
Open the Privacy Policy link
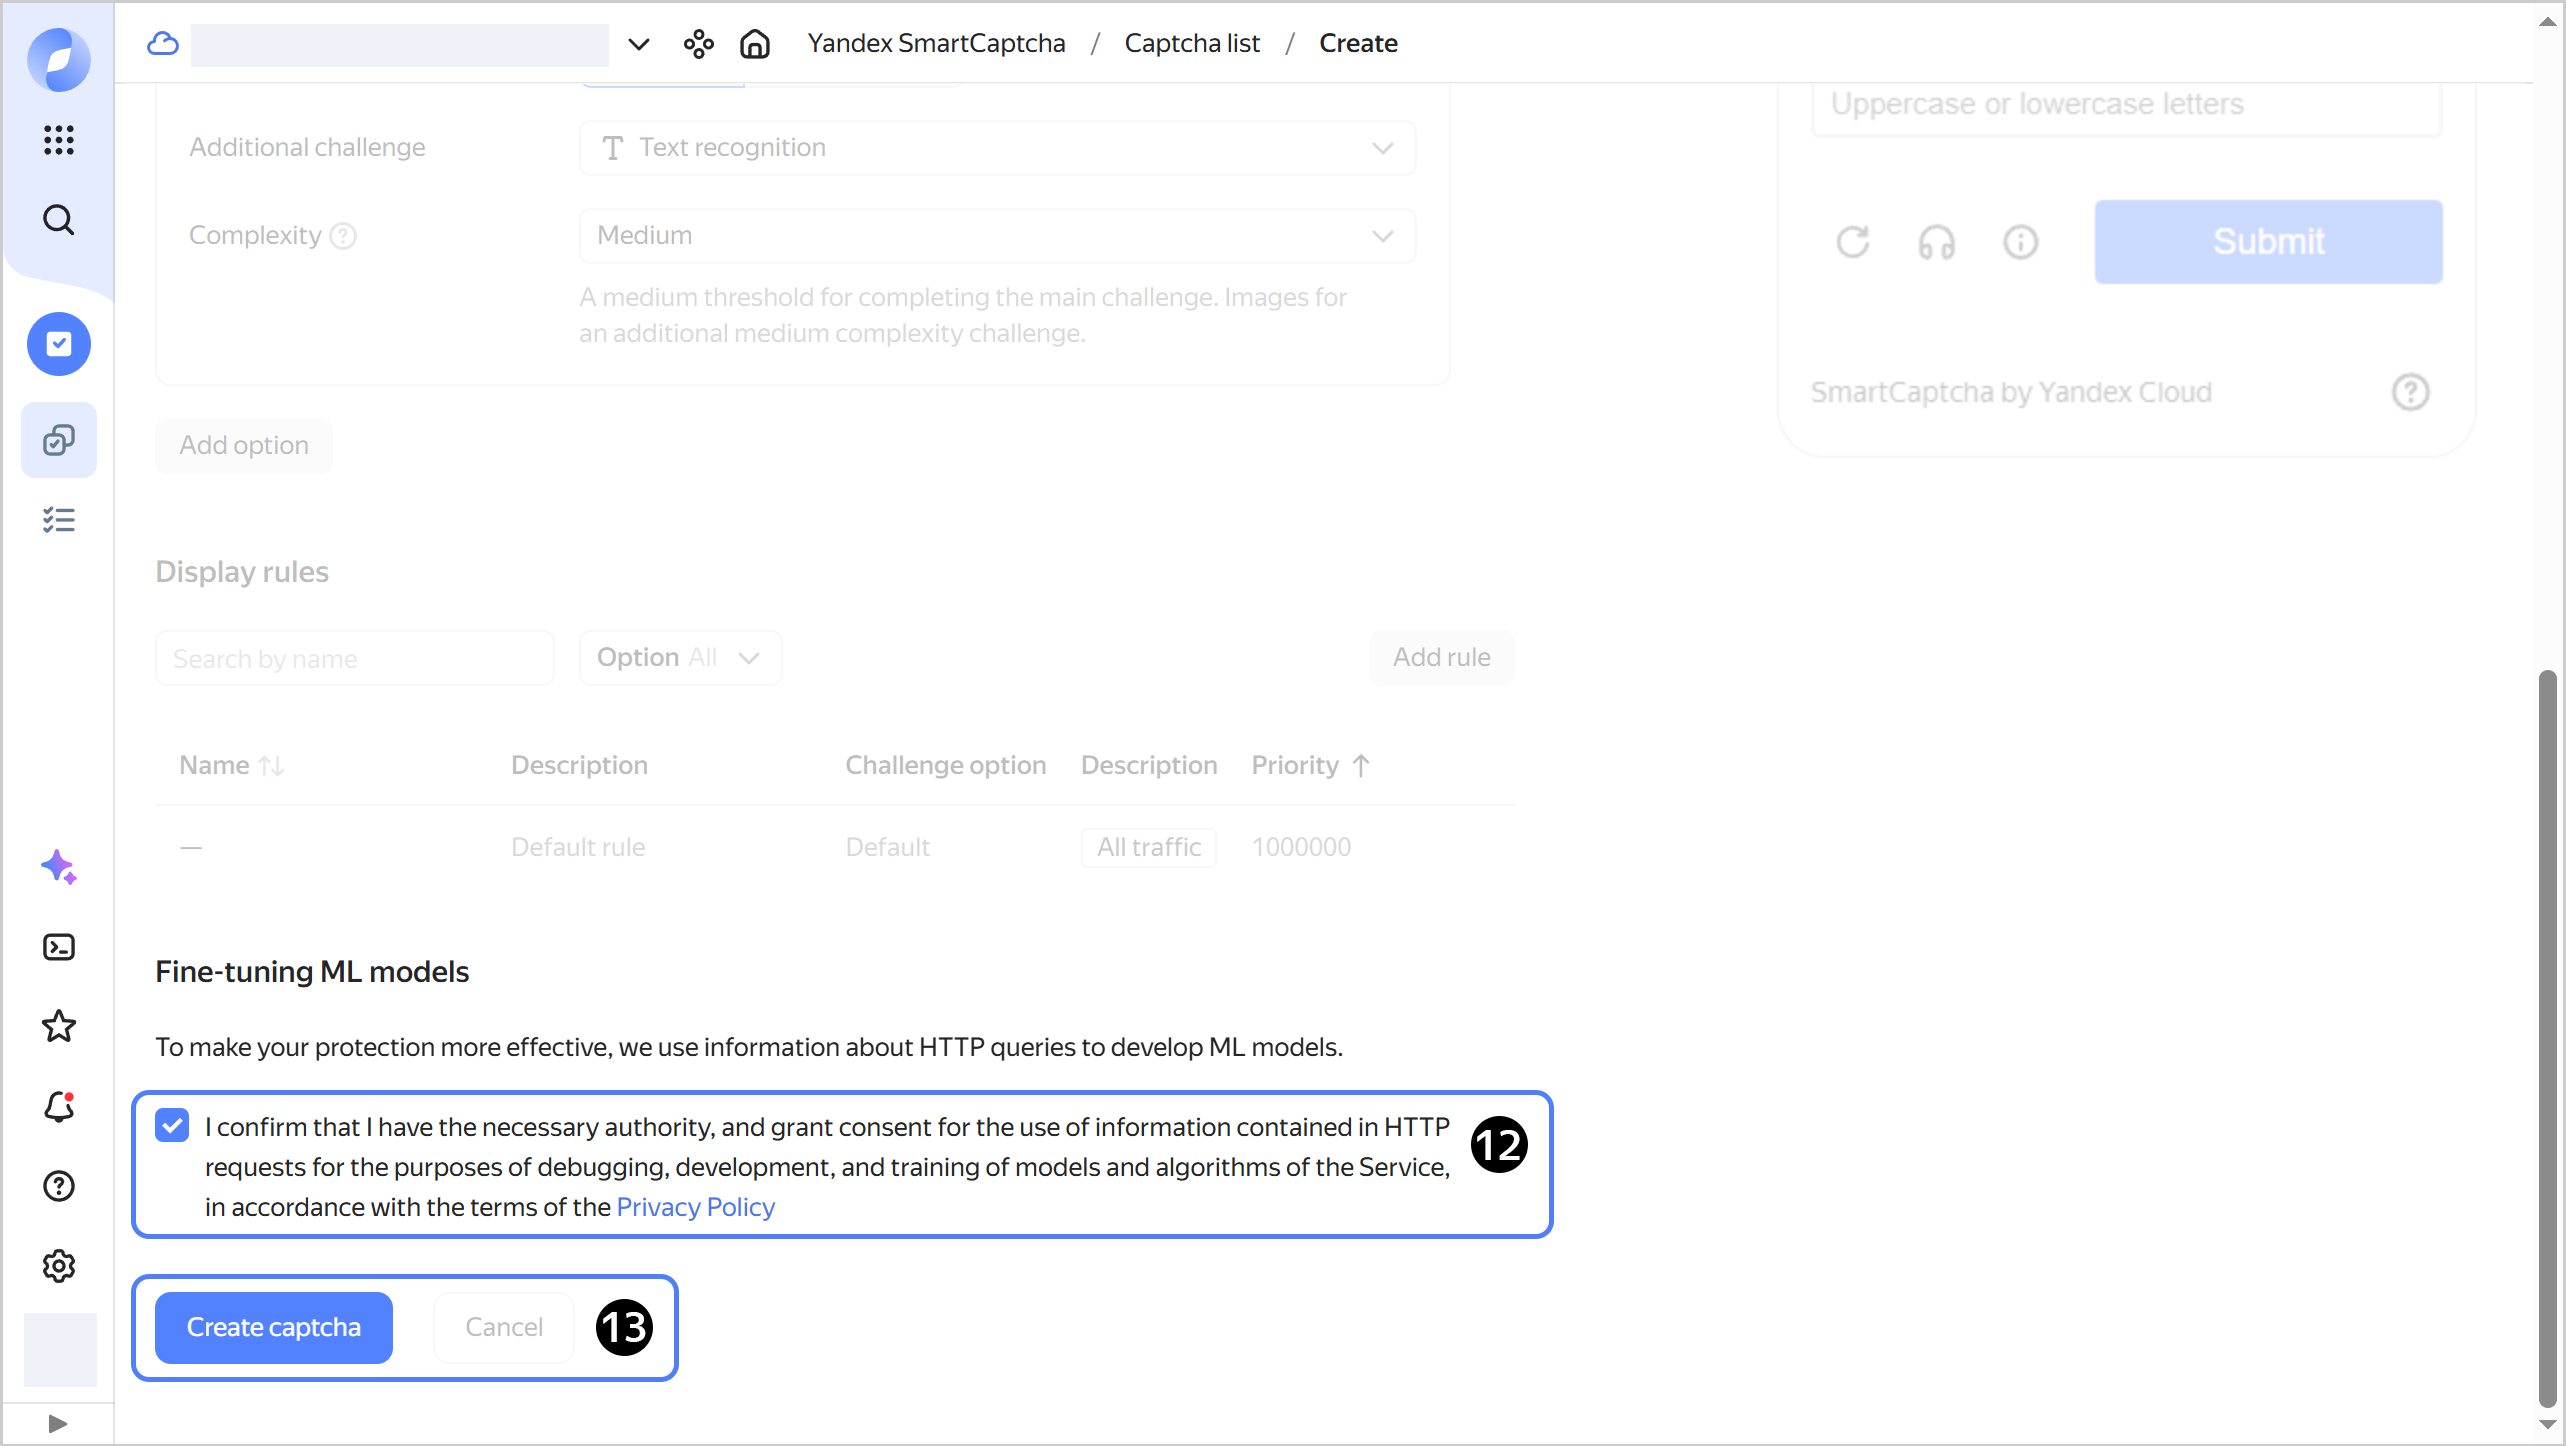click(695, 1207)
